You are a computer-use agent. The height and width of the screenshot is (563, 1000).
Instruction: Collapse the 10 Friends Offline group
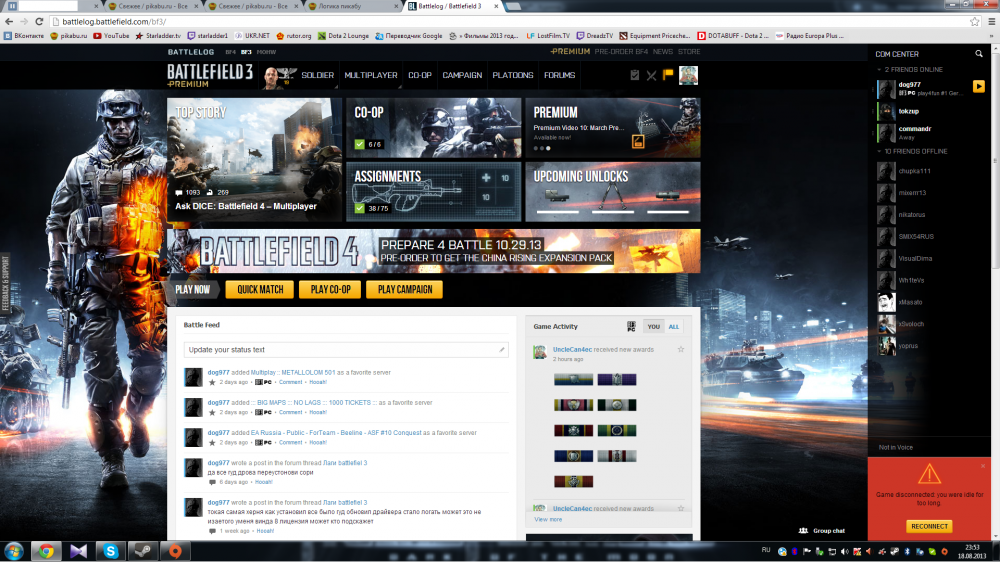[x=879, y=151]
